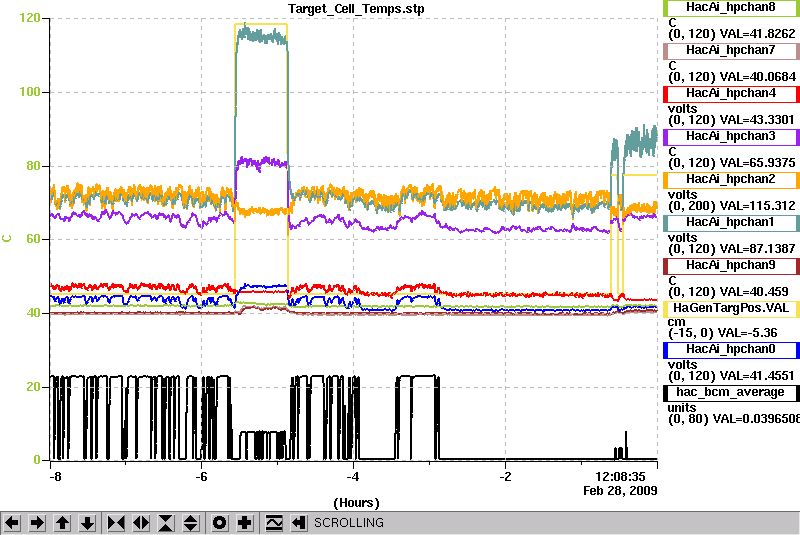Viewport: 800px width, 535px height.
Task: Click the inward-pointing horizontal triangles zoom icon
Action: click(116, 523)
